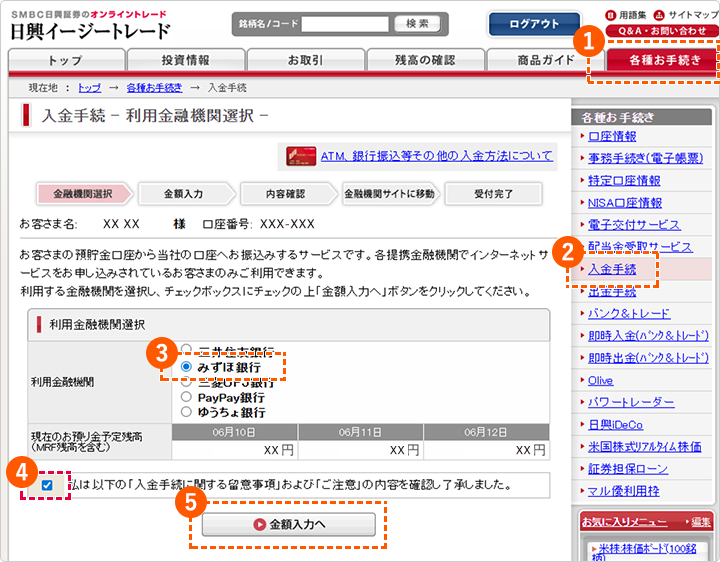Open 入金手続 sidebar link
Viewport: 720px width, 562px height.
(x=612, y=269)
